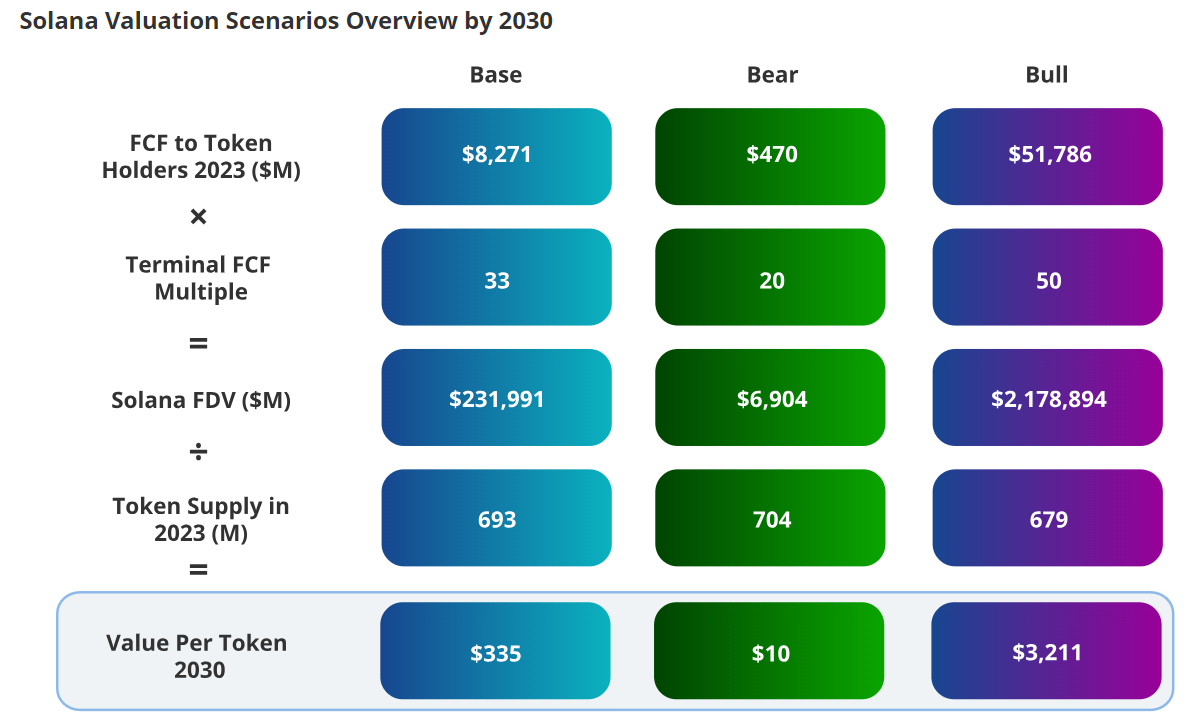1199x718 pixels.
Task: Click the $6,904 Bear FDV tile
Action: (x=770, y=398)
